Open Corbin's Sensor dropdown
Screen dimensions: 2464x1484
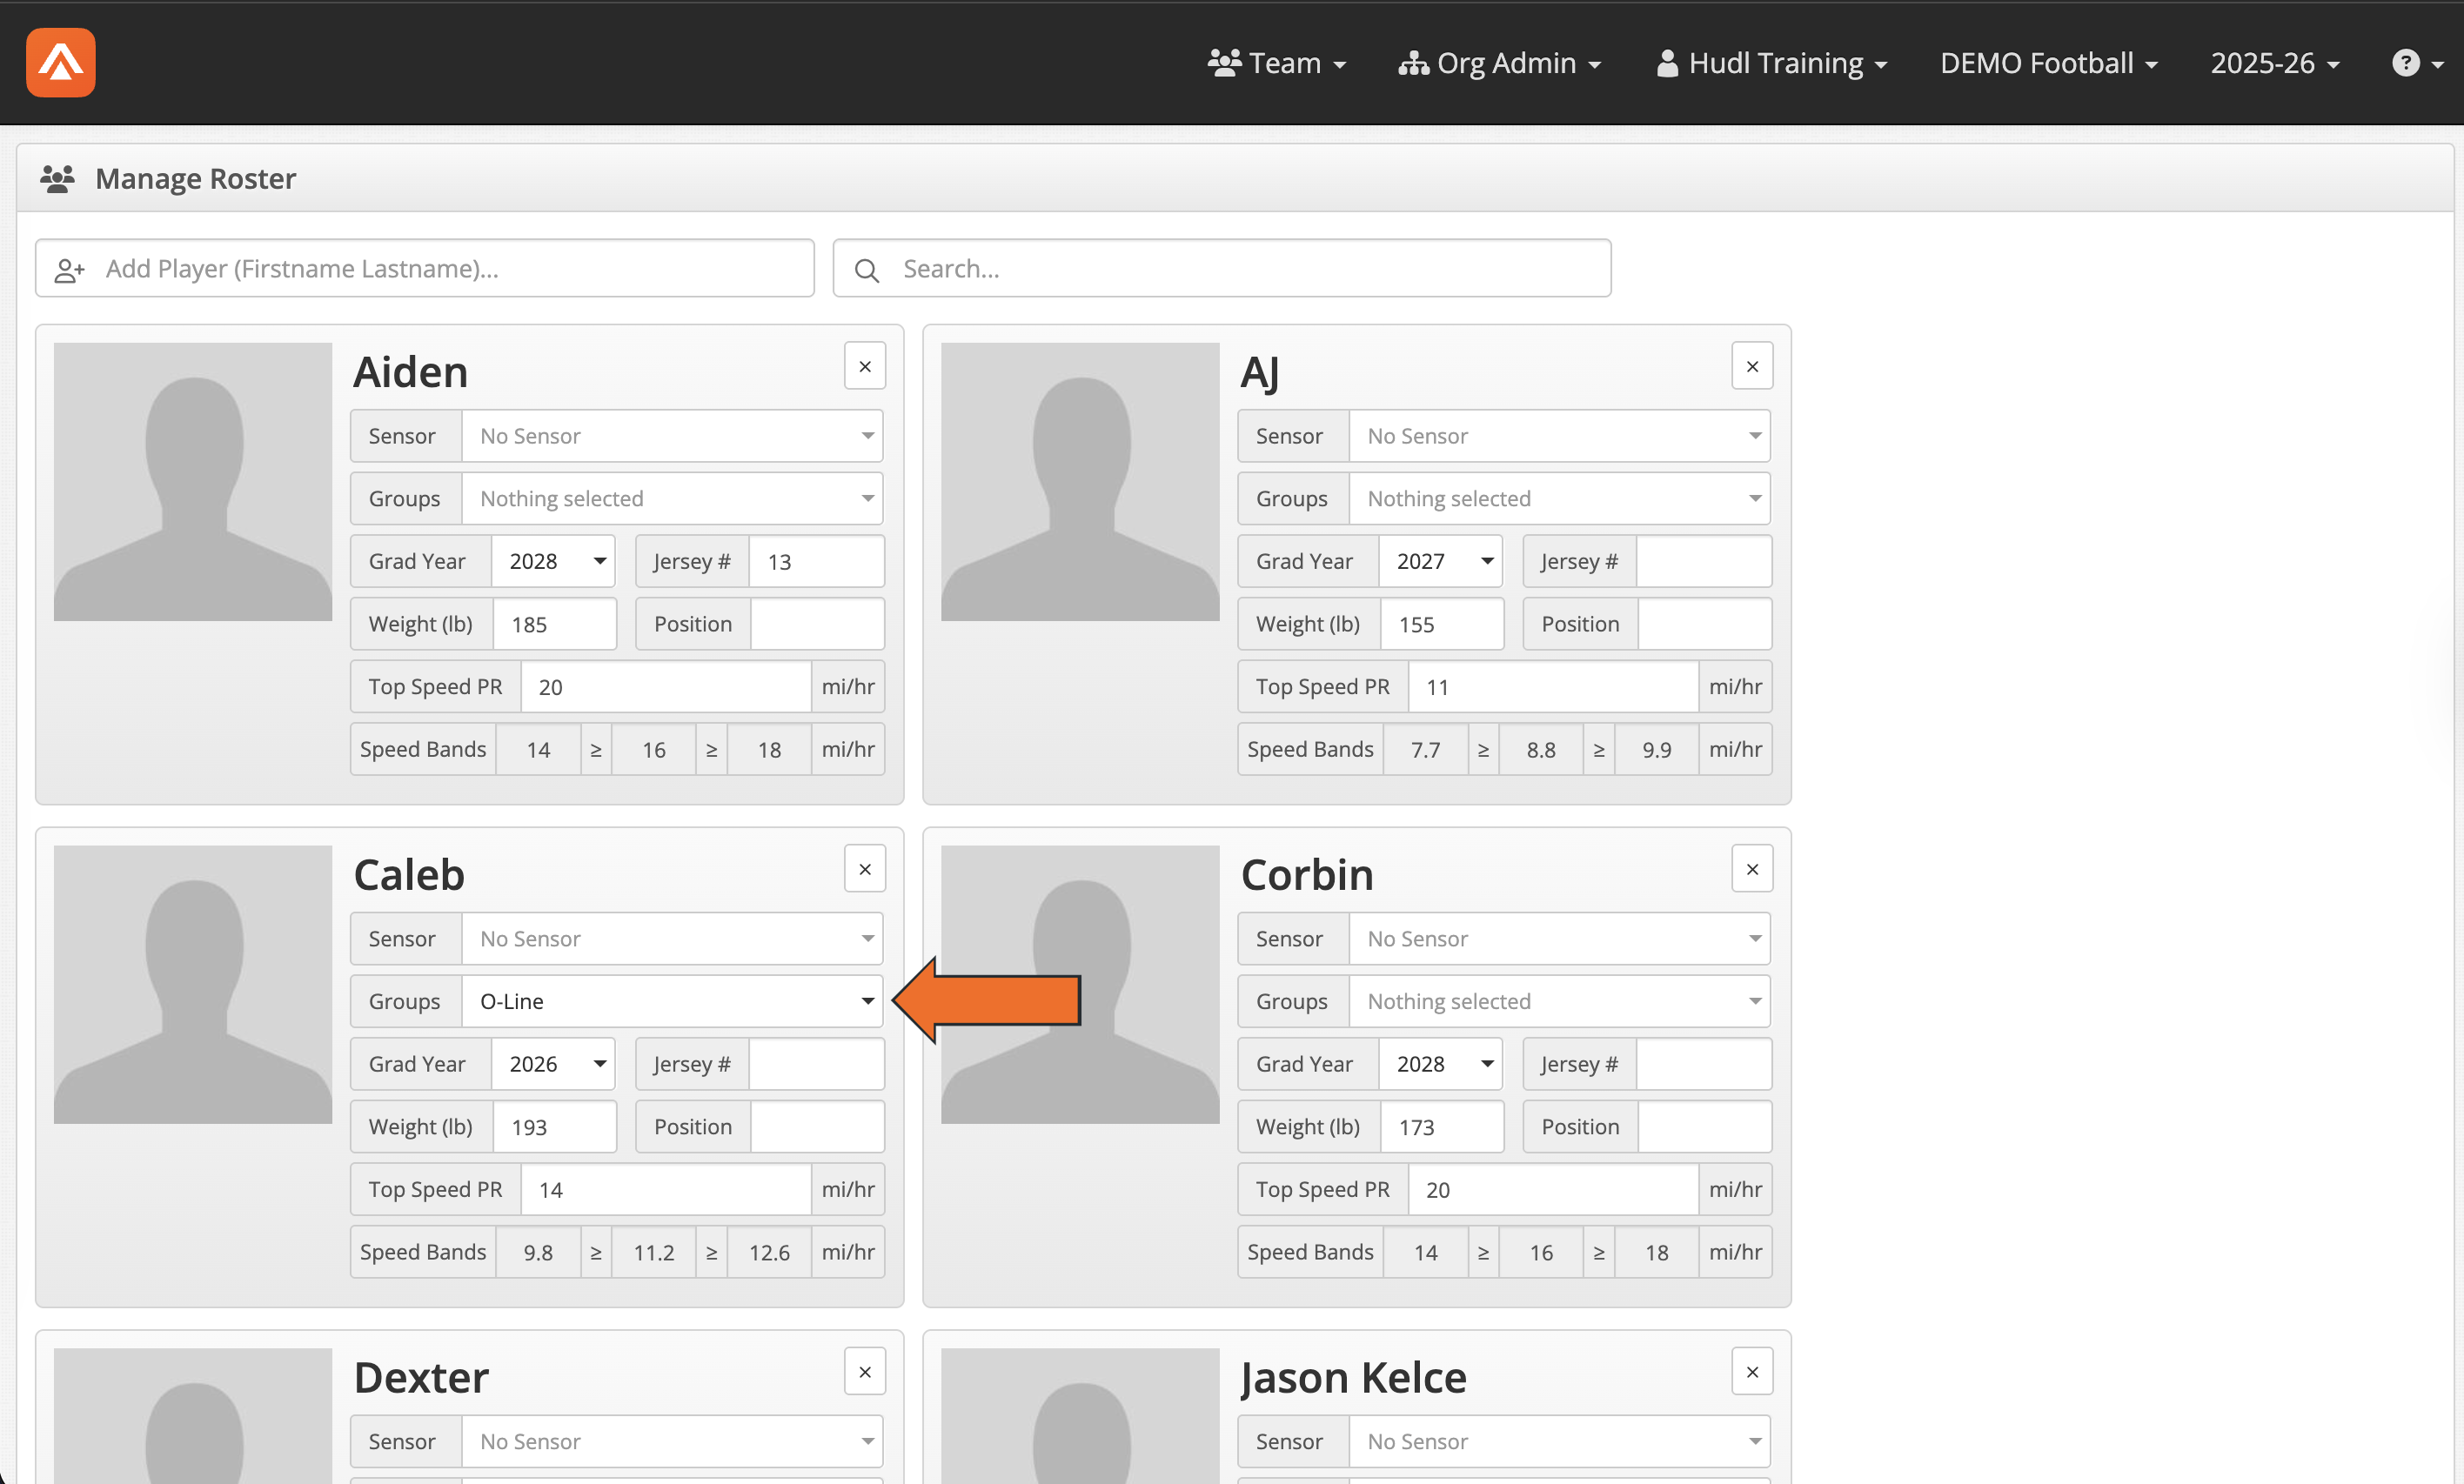point(1559,939)
